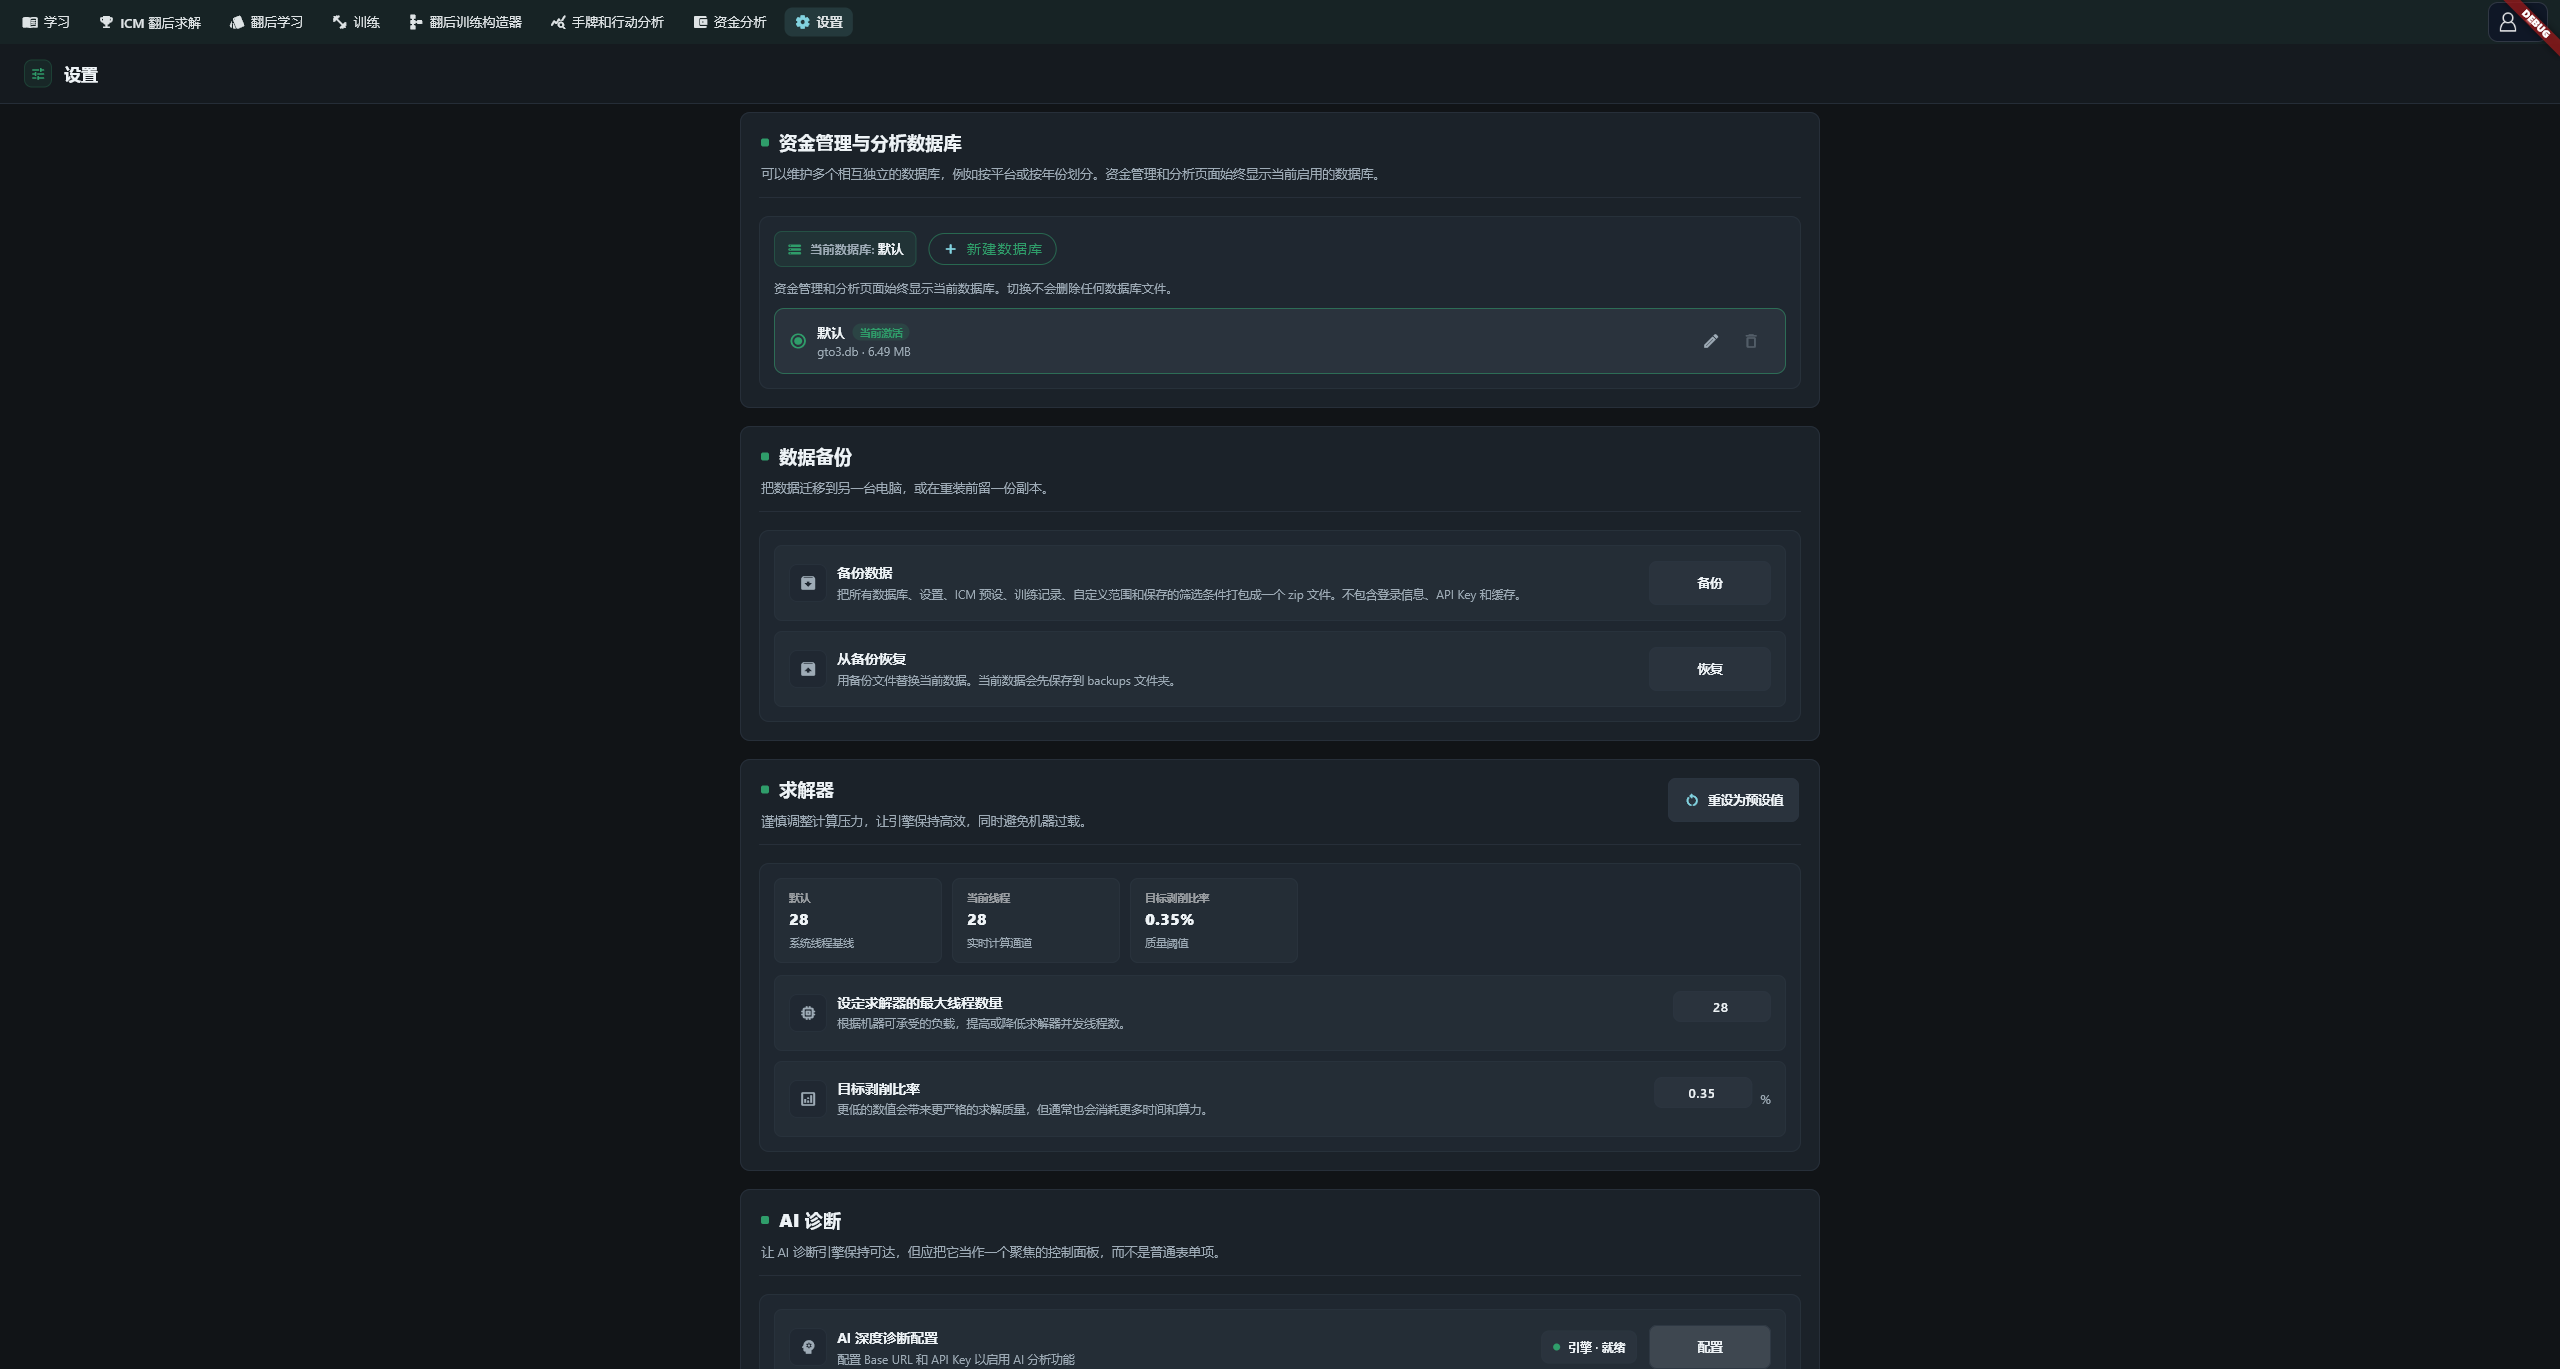Viewport: 2560px width, 1369px height.
Task: Click the 资金管理与分析数据库 heading
Action: coord(870,143)
